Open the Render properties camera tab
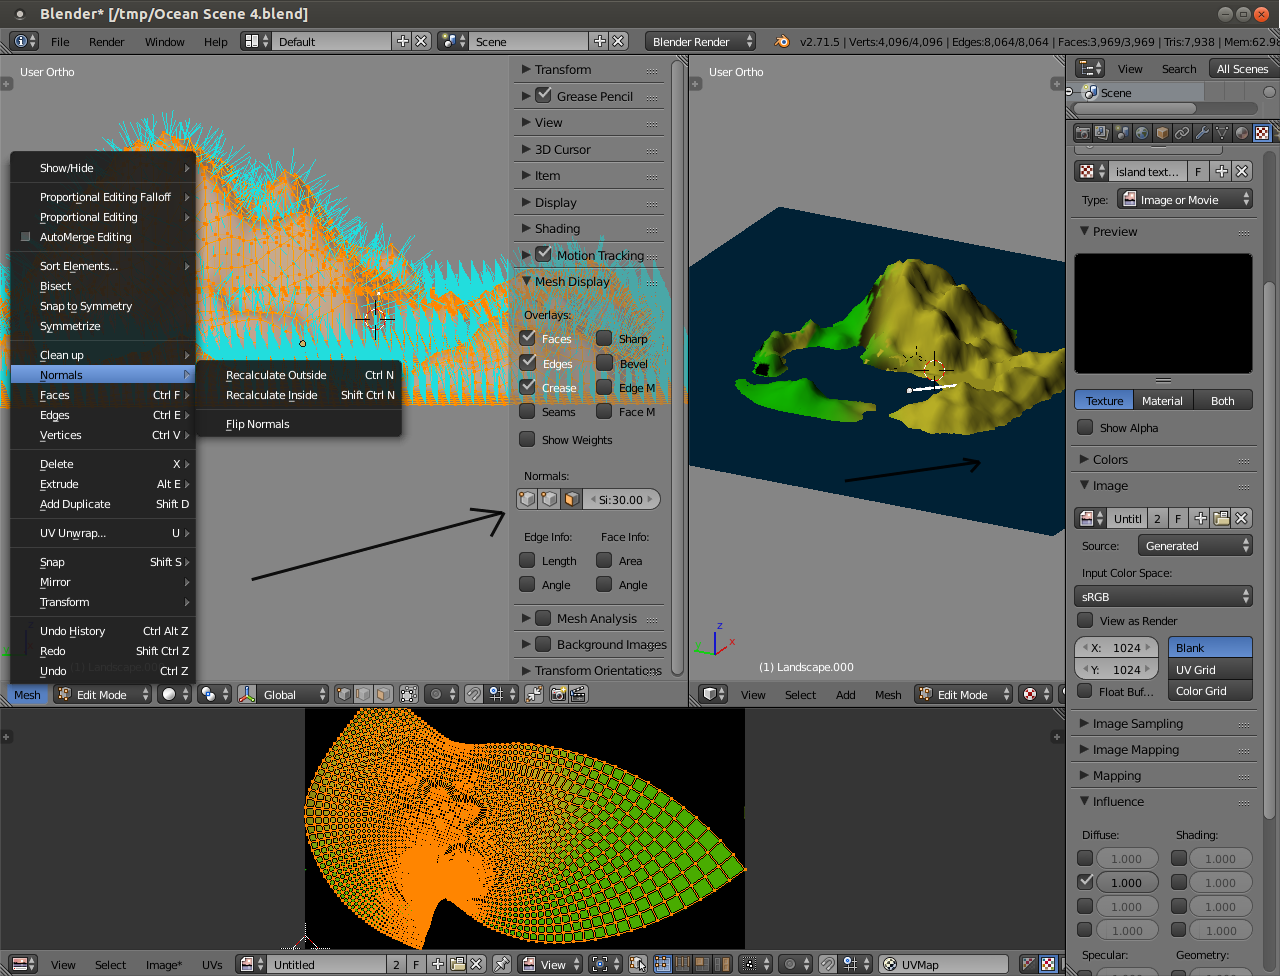Viewport: 1280px width, 976px height. click(x=1082, y=133)
